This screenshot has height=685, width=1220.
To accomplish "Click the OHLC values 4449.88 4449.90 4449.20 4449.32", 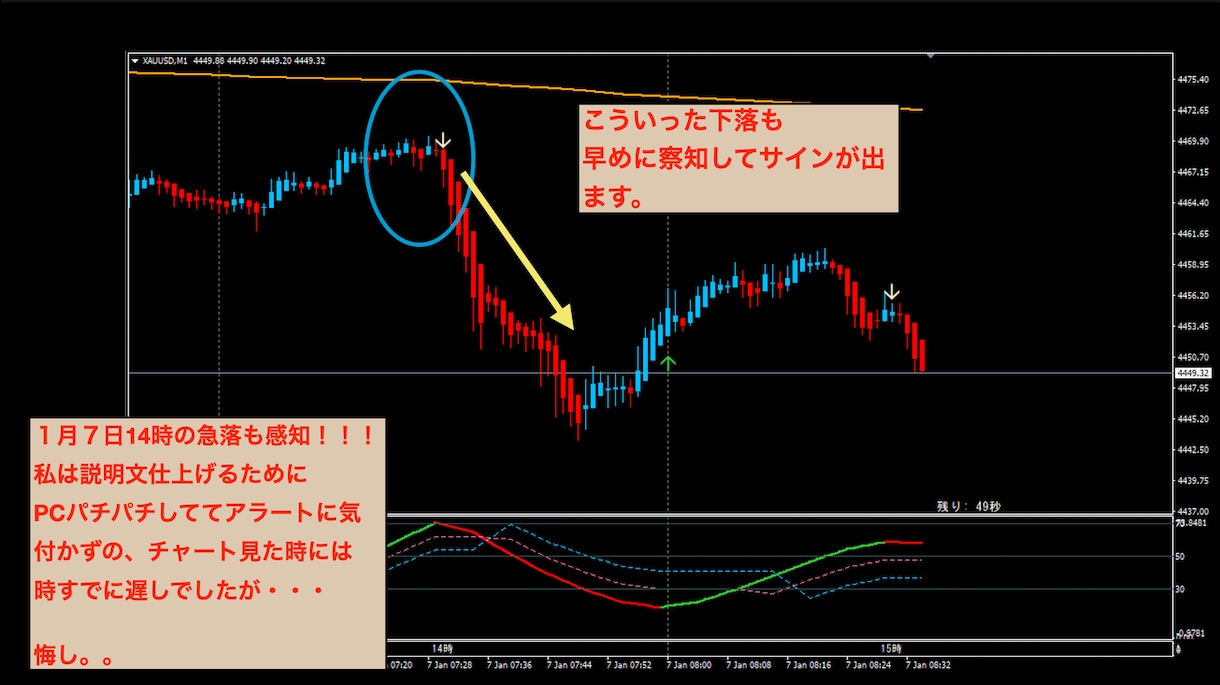I will click(259, 61).
